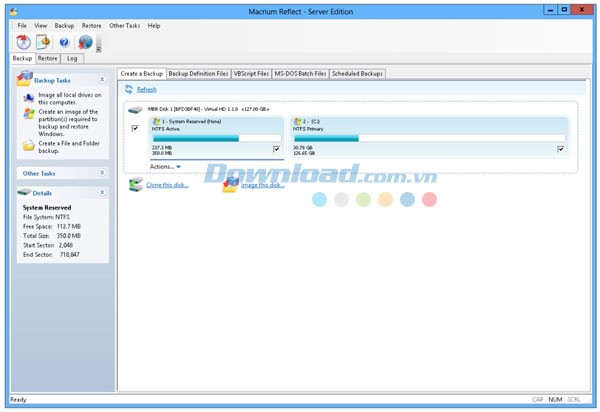Switch to Scheduled Backups tab
This screenshot has width=600, height=412.
click(x=357, y=74)
